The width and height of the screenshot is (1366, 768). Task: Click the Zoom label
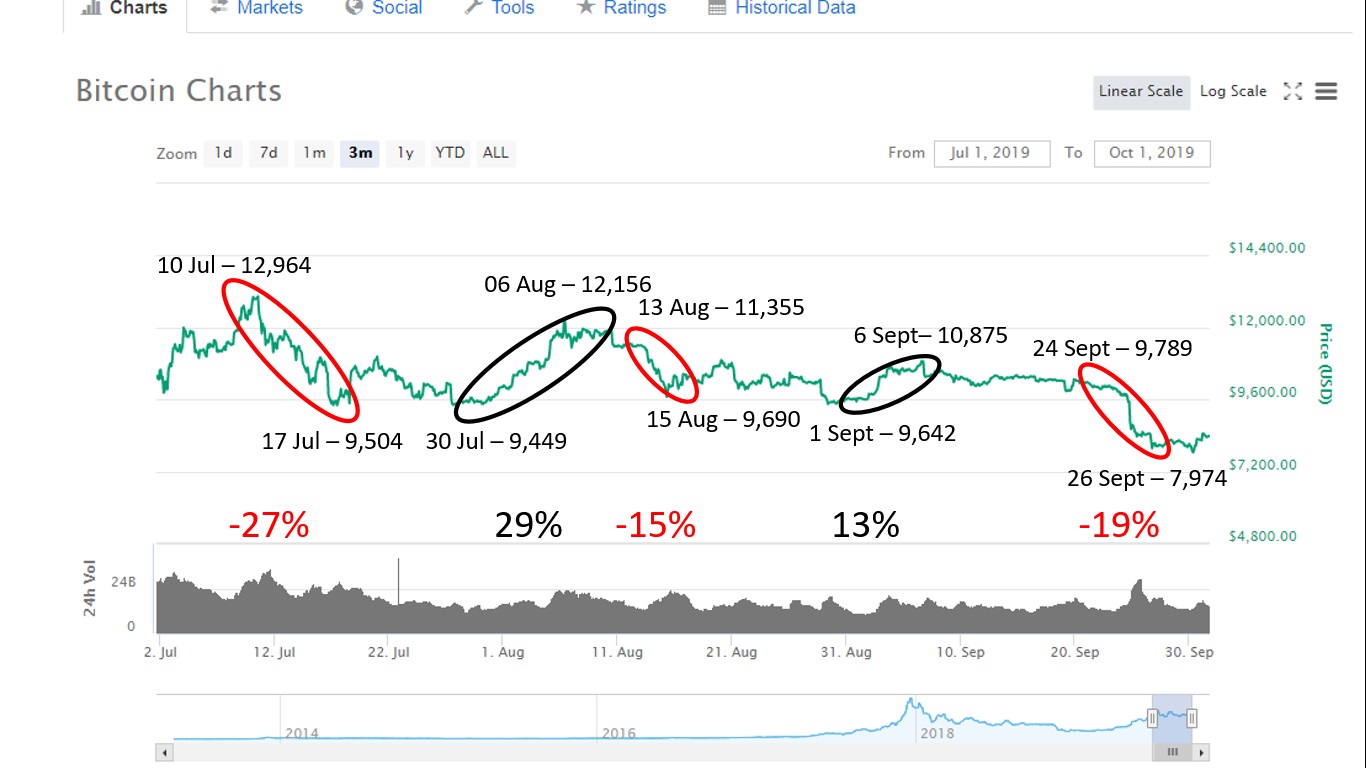177,154
